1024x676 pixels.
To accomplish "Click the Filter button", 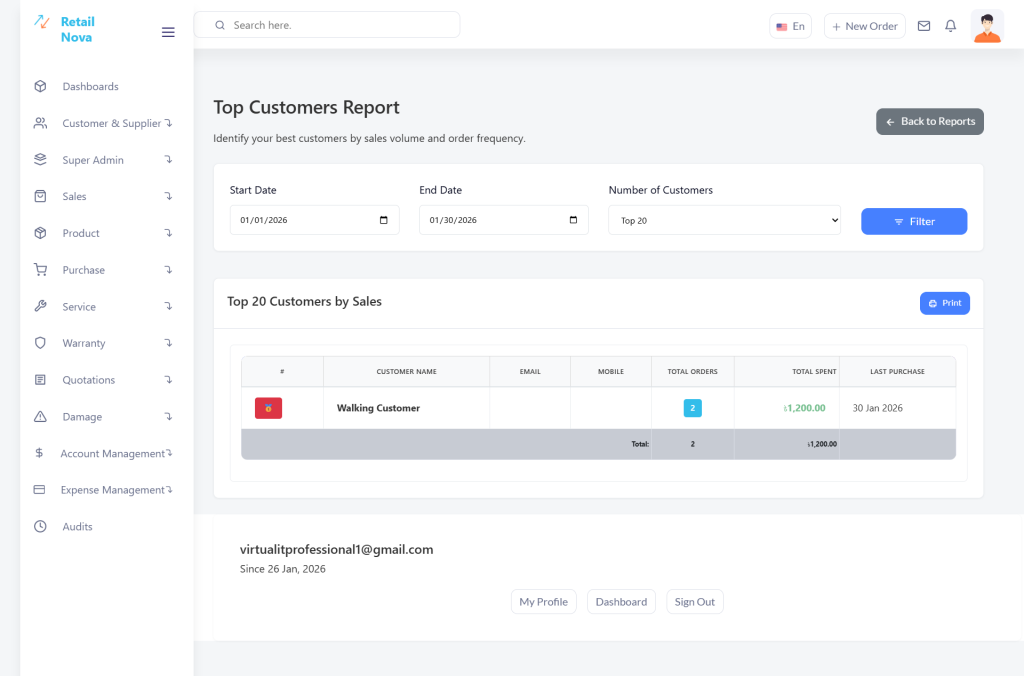I will click(x=913, y=221).
